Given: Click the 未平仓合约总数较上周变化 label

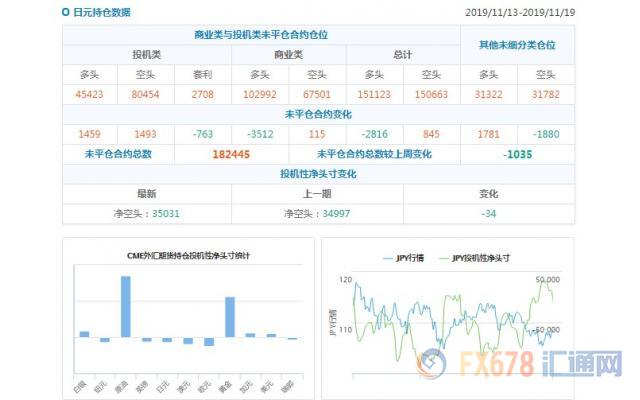Looking at the screenshot, I should (374, 154).
